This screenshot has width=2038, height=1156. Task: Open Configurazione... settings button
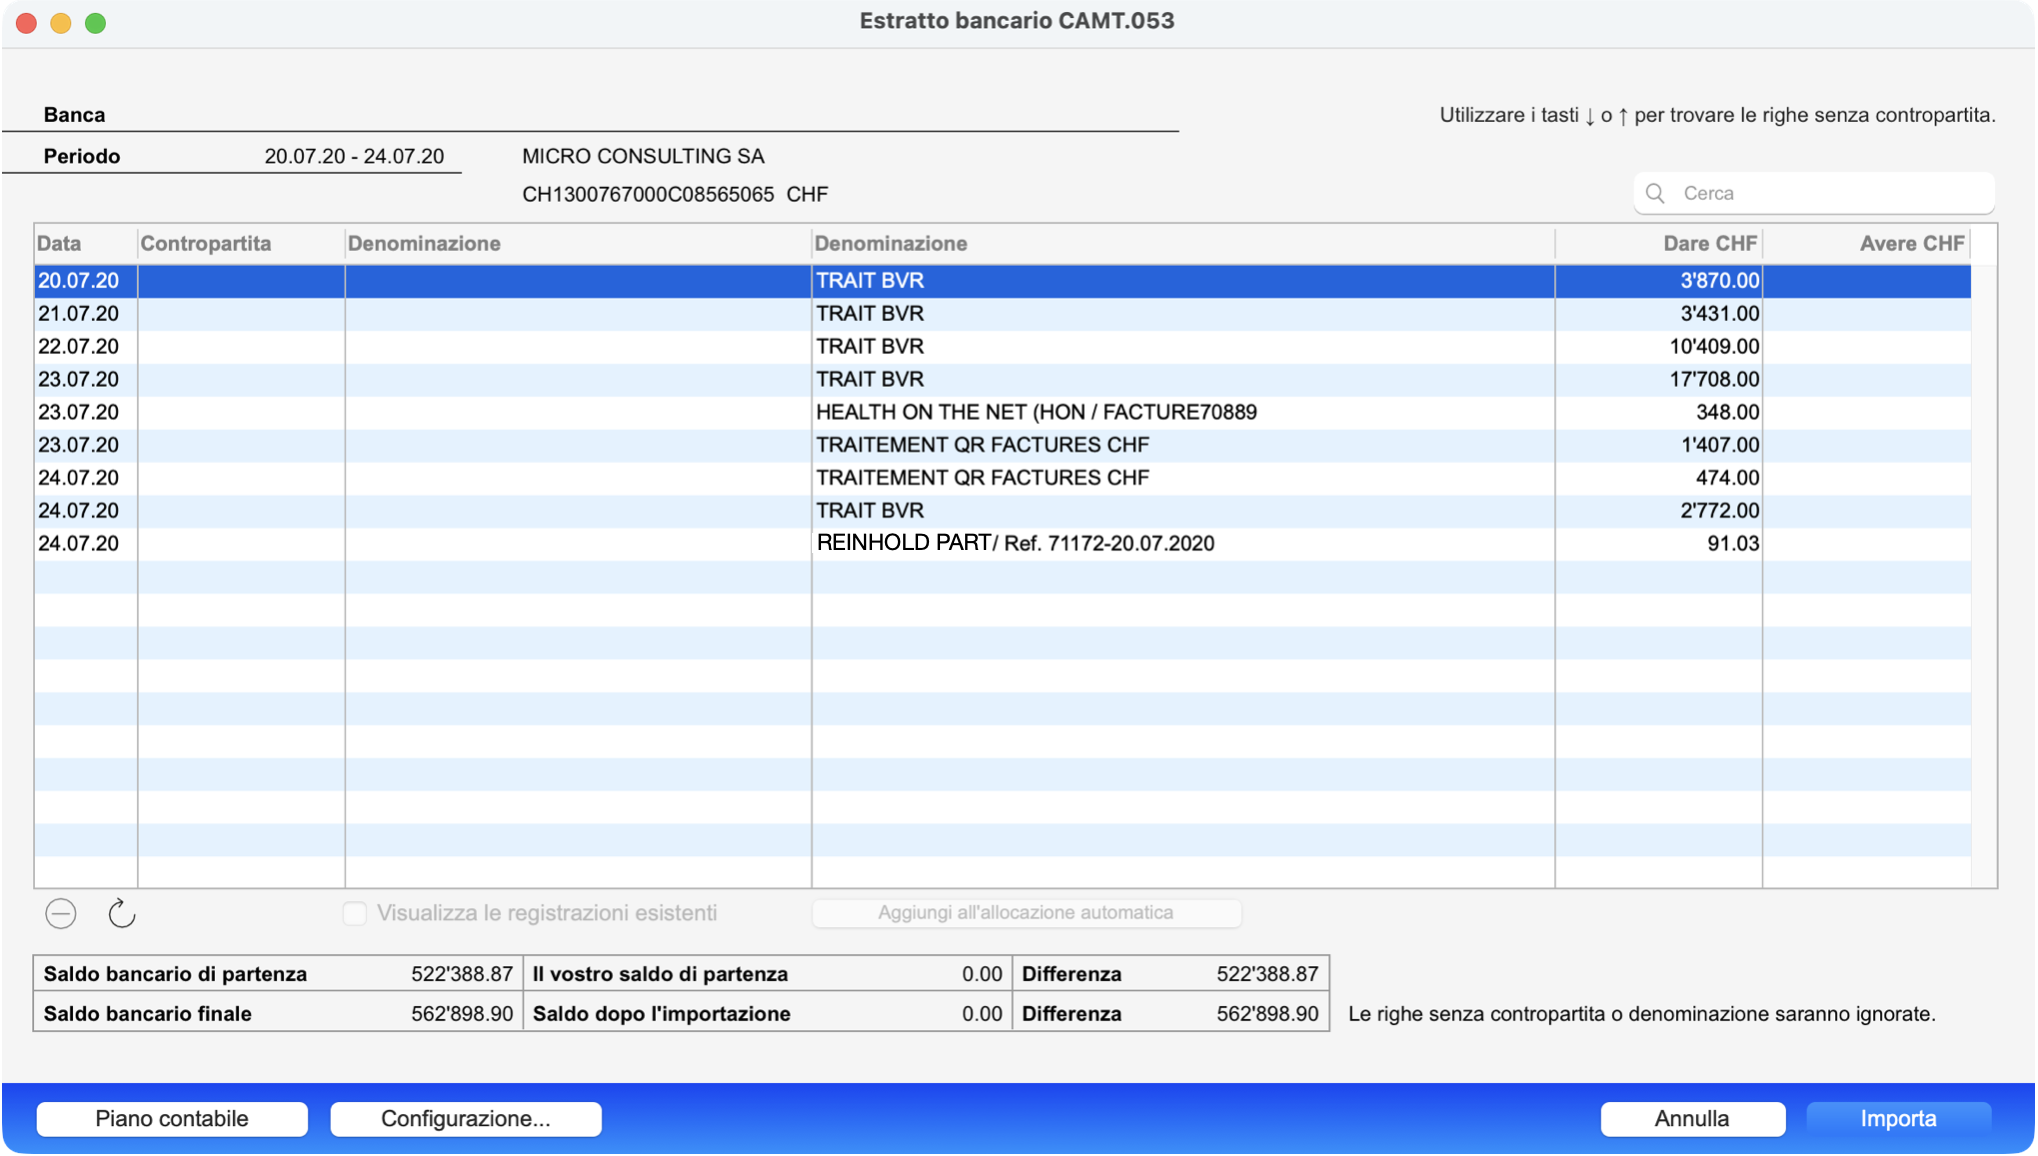[x=465, y=1119]
